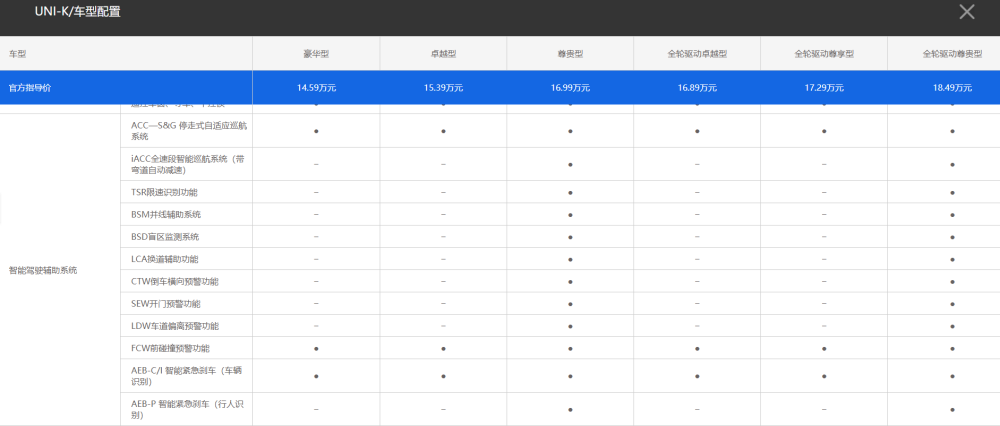The image size is (1000, 426).
Task: Select the 'SEW开门预警功能' row label
Action: pos(165,304)
